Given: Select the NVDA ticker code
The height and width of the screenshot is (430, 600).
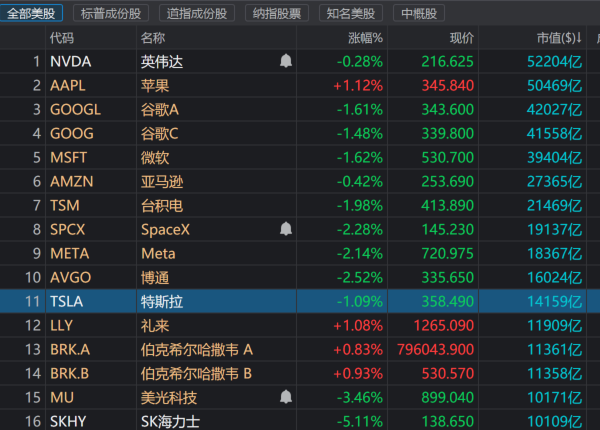Looking at the screenshot, I should [71, 62].
